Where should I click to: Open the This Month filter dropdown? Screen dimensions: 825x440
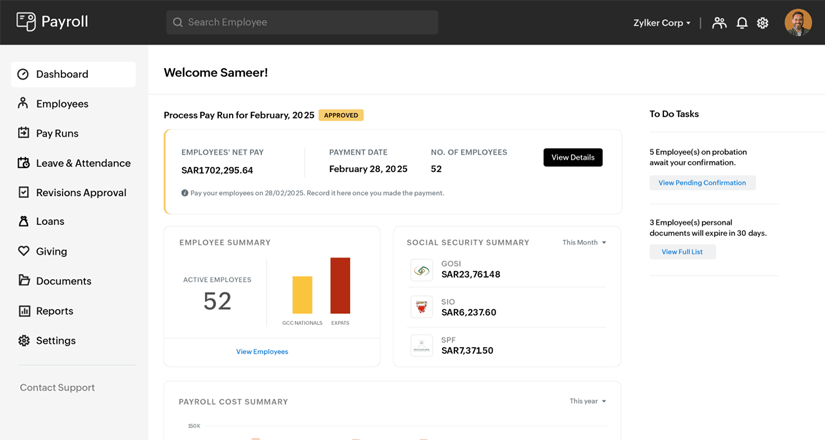tap(584, 243)
